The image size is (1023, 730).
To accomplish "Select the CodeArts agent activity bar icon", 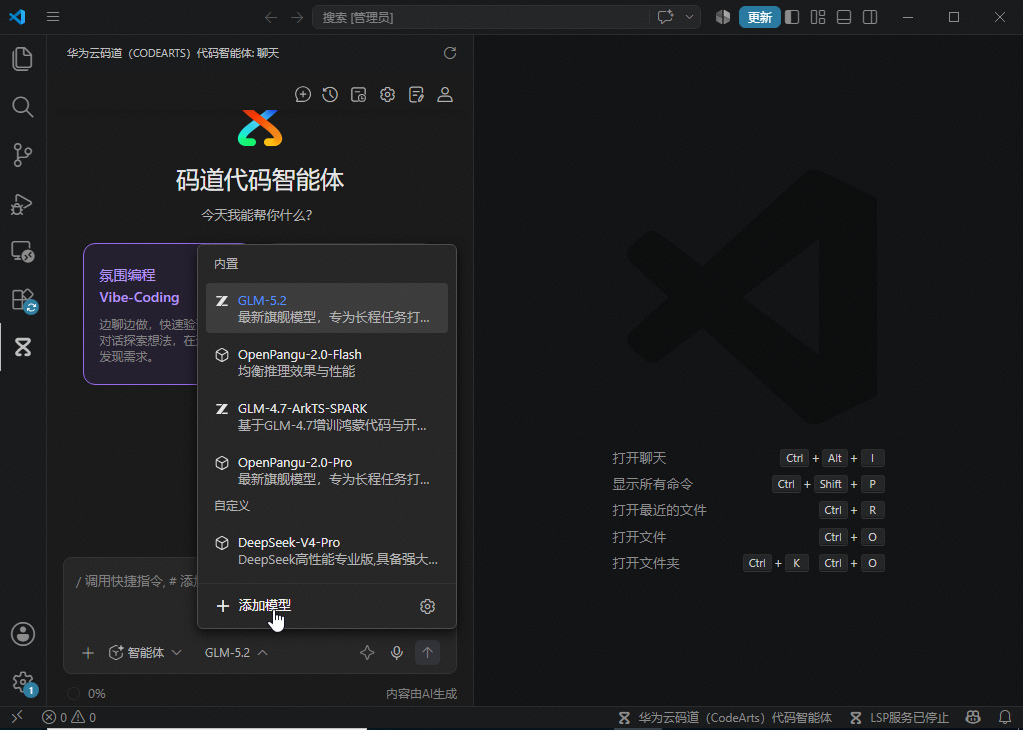I will coord(23,347).
